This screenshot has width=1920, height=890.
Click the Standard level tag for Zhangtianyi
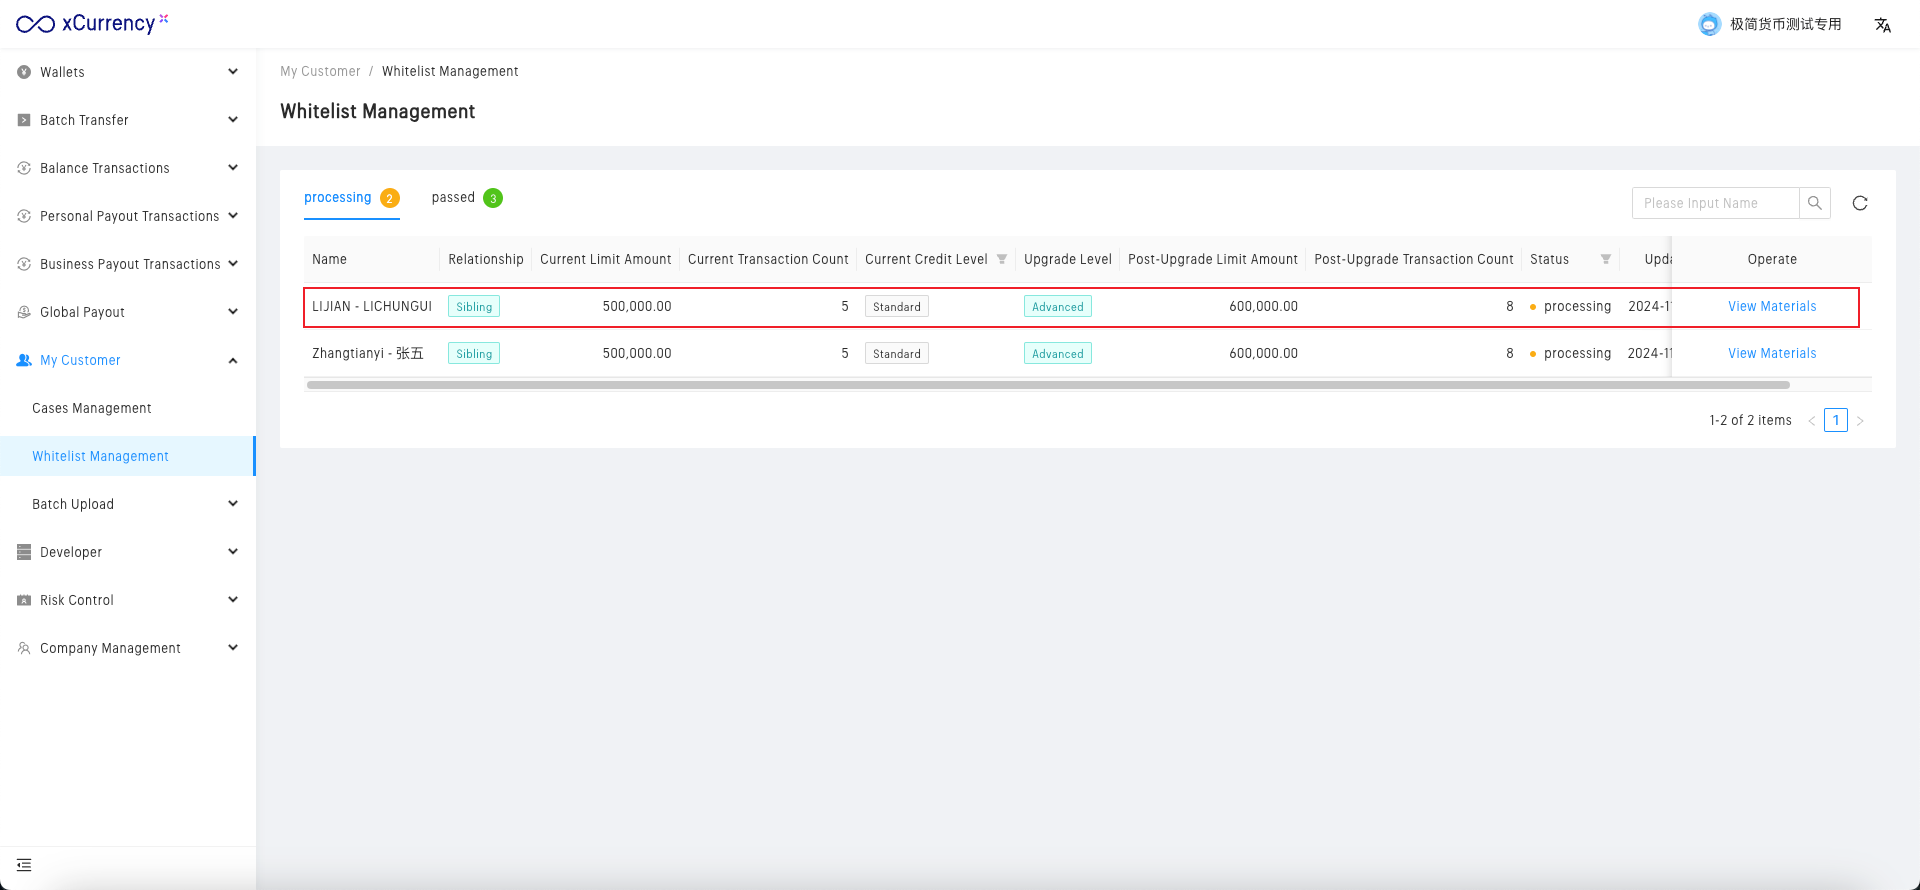tap(897, 354)
